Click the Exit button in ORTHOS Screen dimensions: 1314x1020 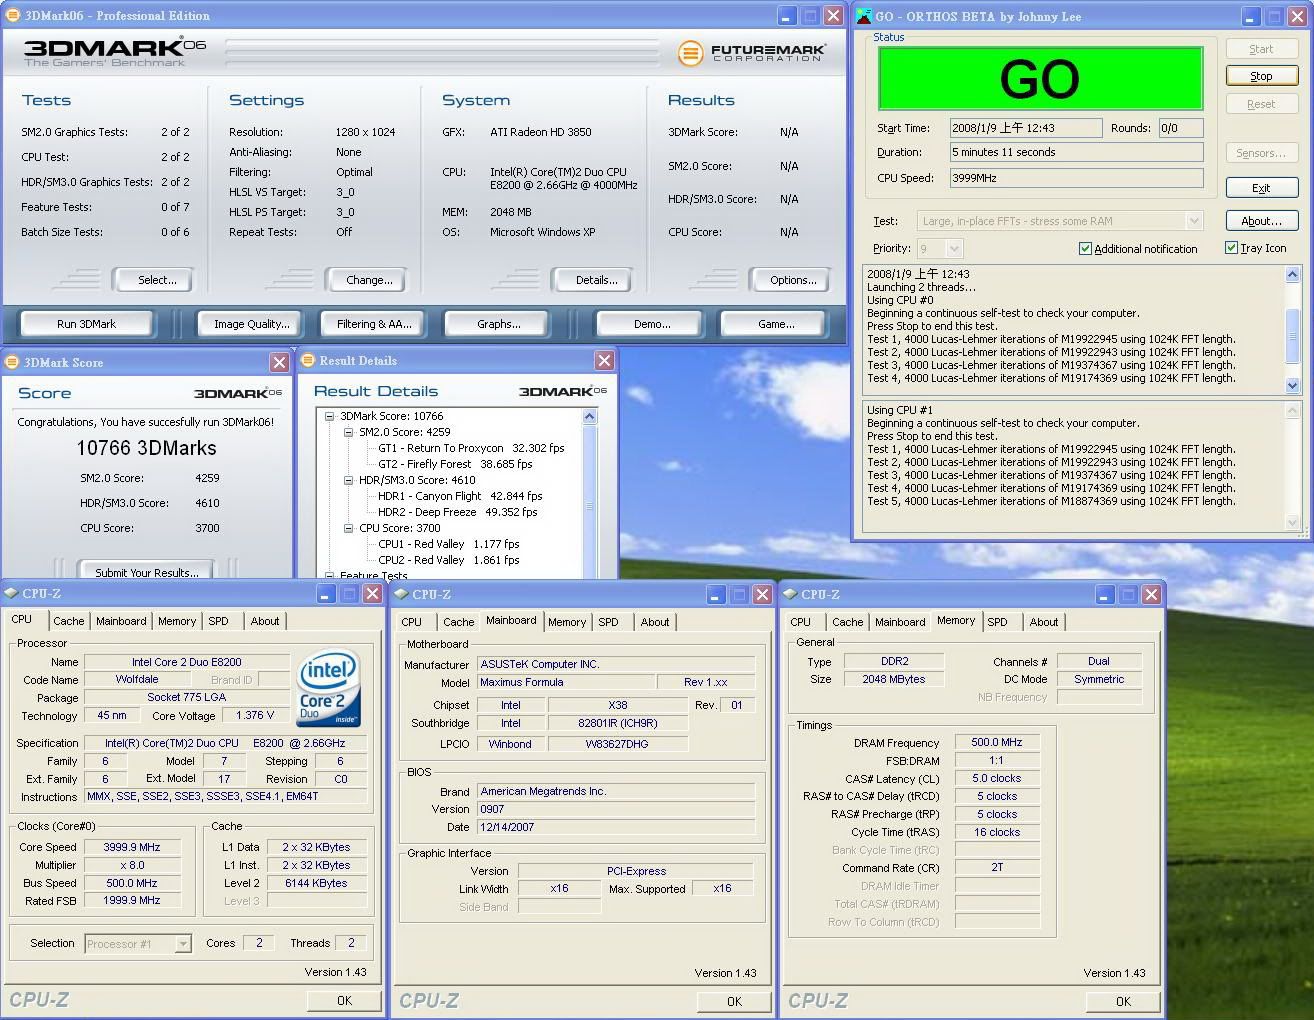pyautogui.click(x=1261, y=188)
